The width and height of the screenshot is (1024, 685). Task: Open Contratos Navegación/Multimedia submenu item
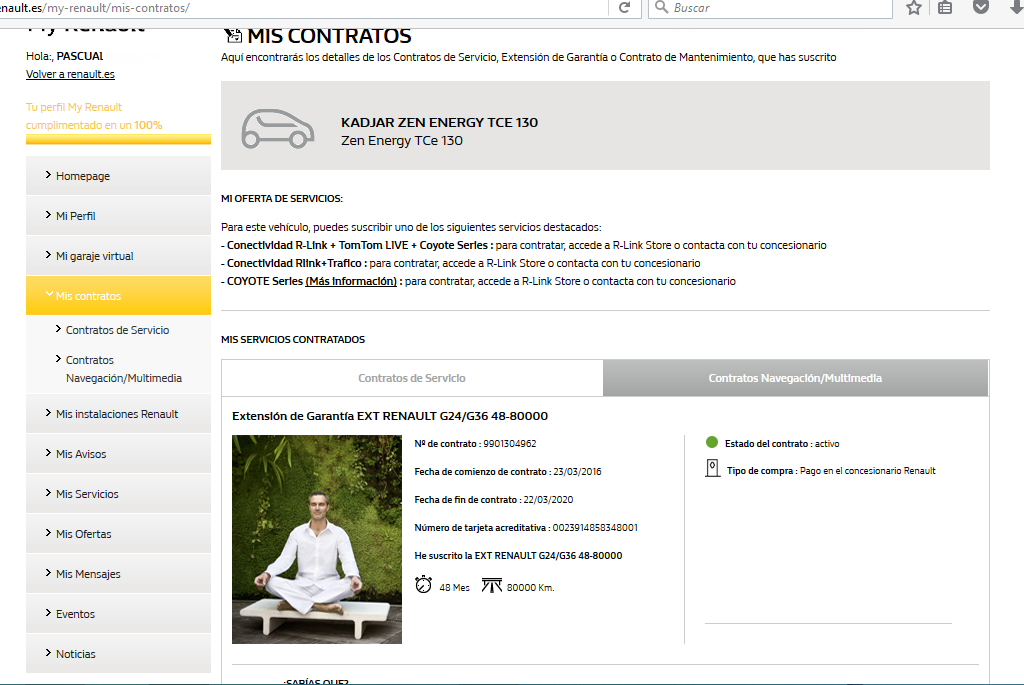coord(123,369)
